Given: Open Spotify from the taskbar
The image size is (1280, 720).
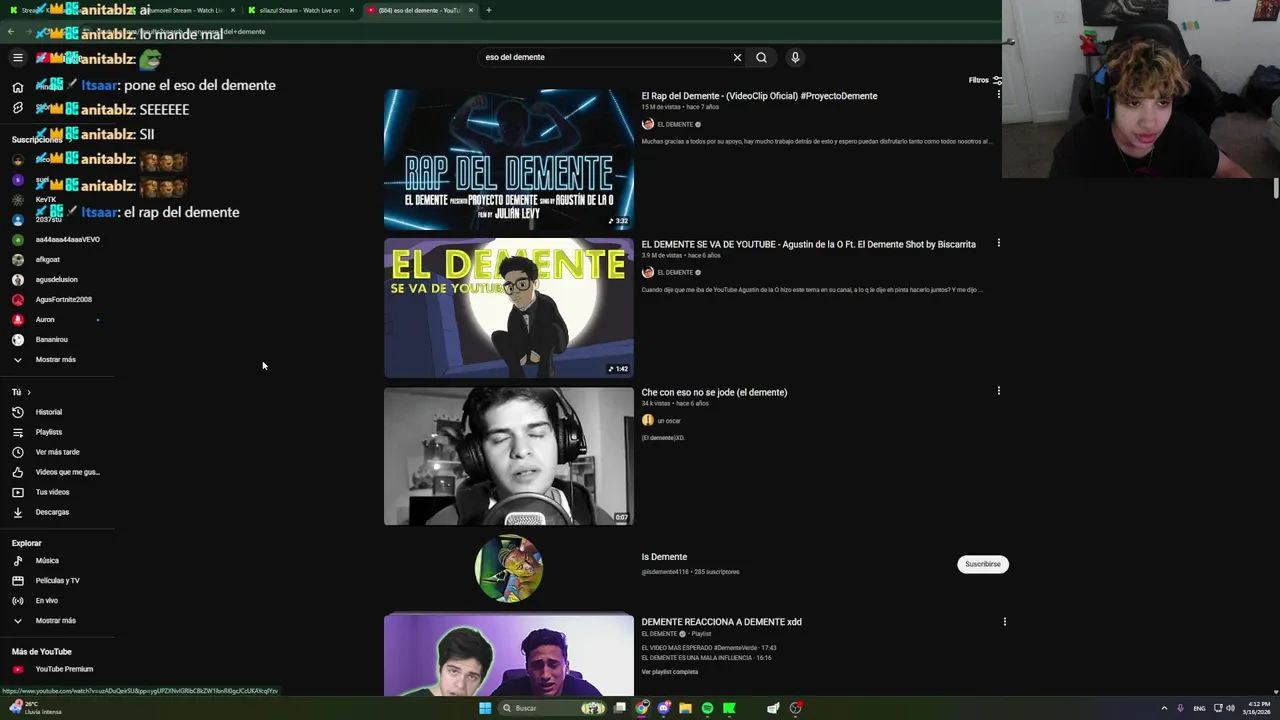Looking at the screenshot, I should pos(707,708).
